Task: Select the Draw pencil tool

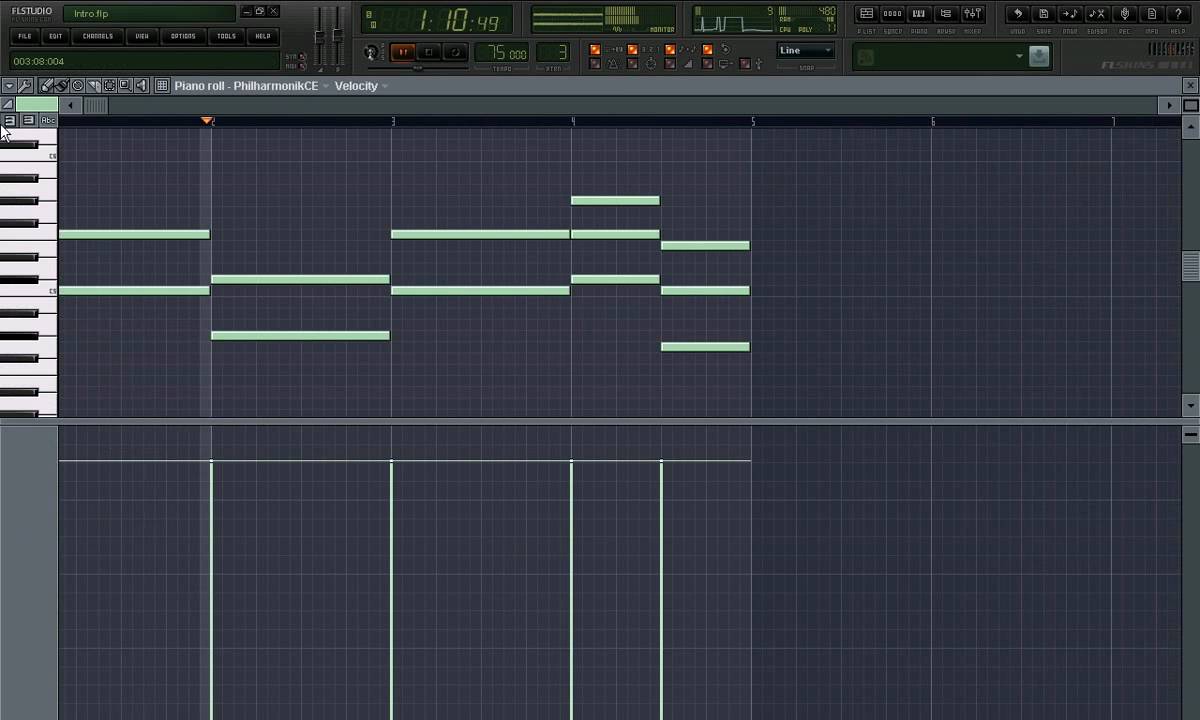Action: point(46,86)
